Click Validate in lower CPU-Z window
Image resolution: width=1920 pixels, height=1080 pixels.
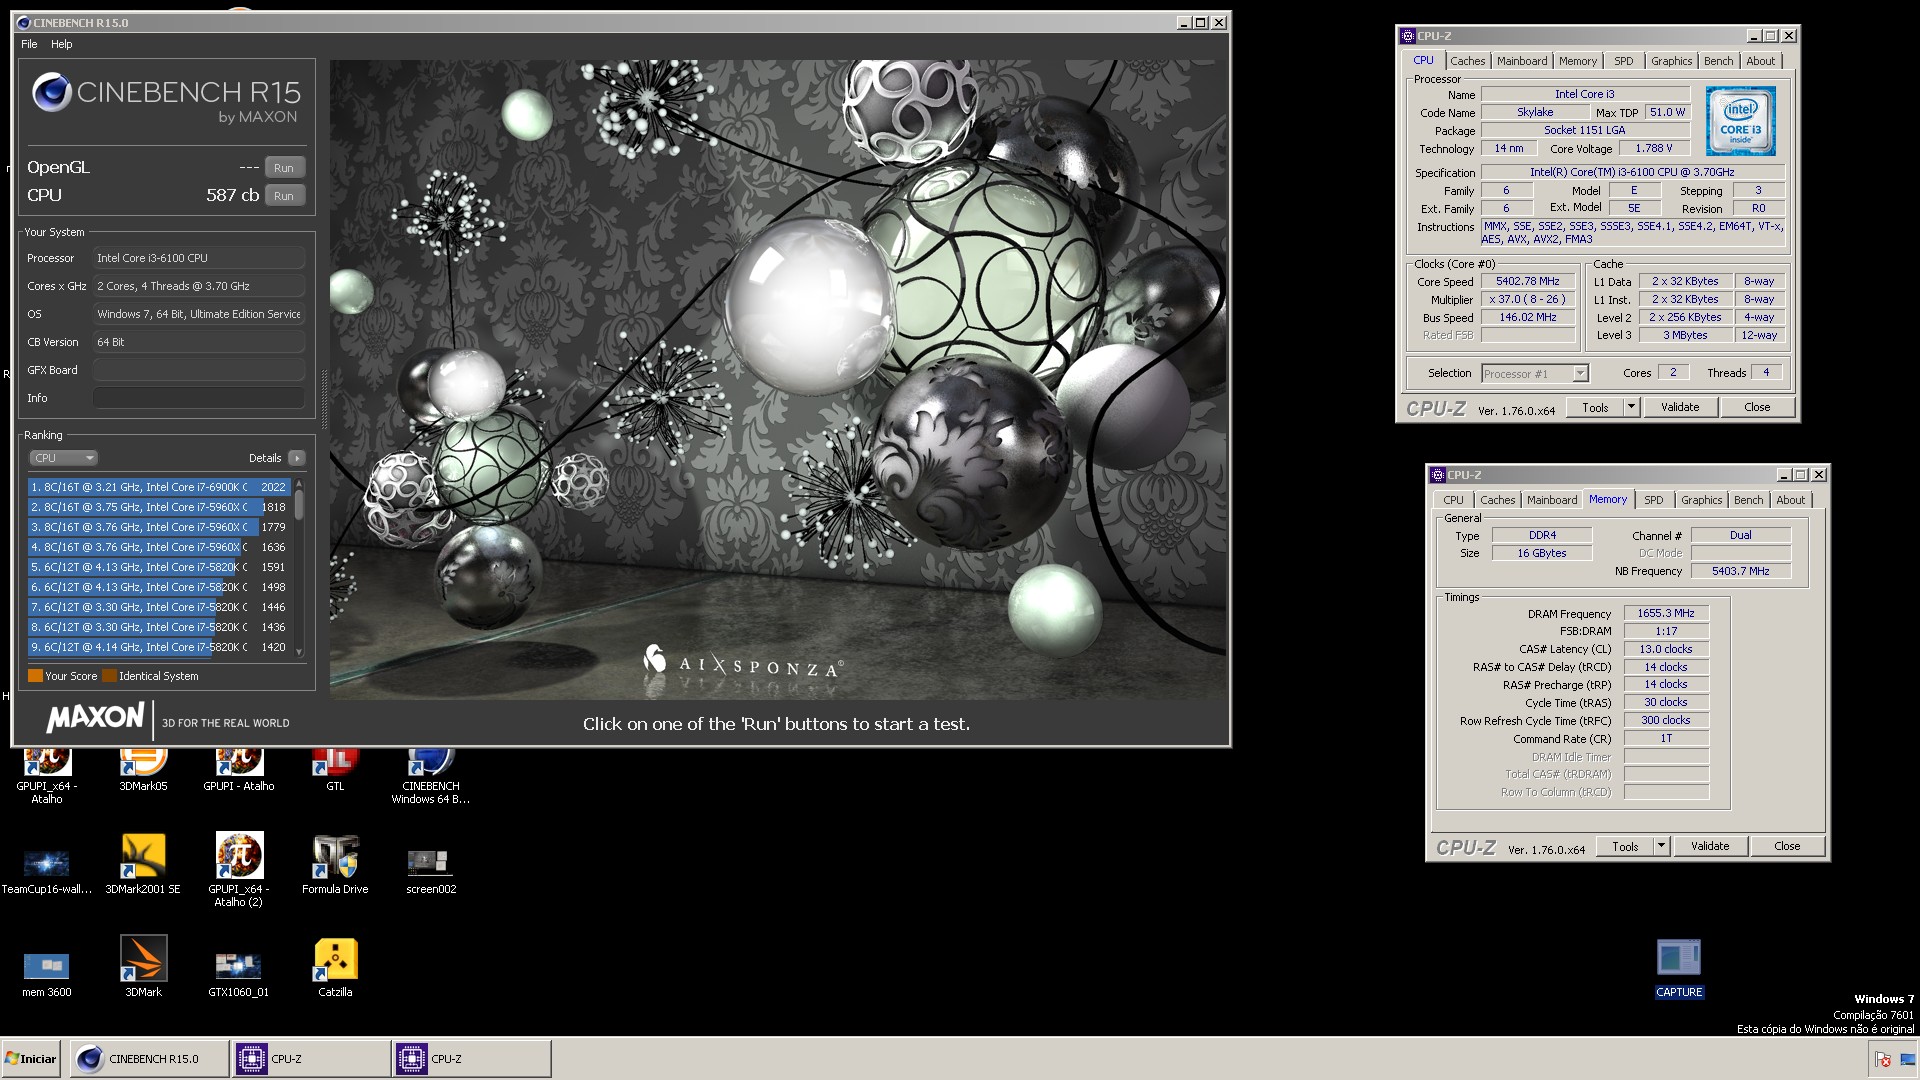coord(1710,847)
